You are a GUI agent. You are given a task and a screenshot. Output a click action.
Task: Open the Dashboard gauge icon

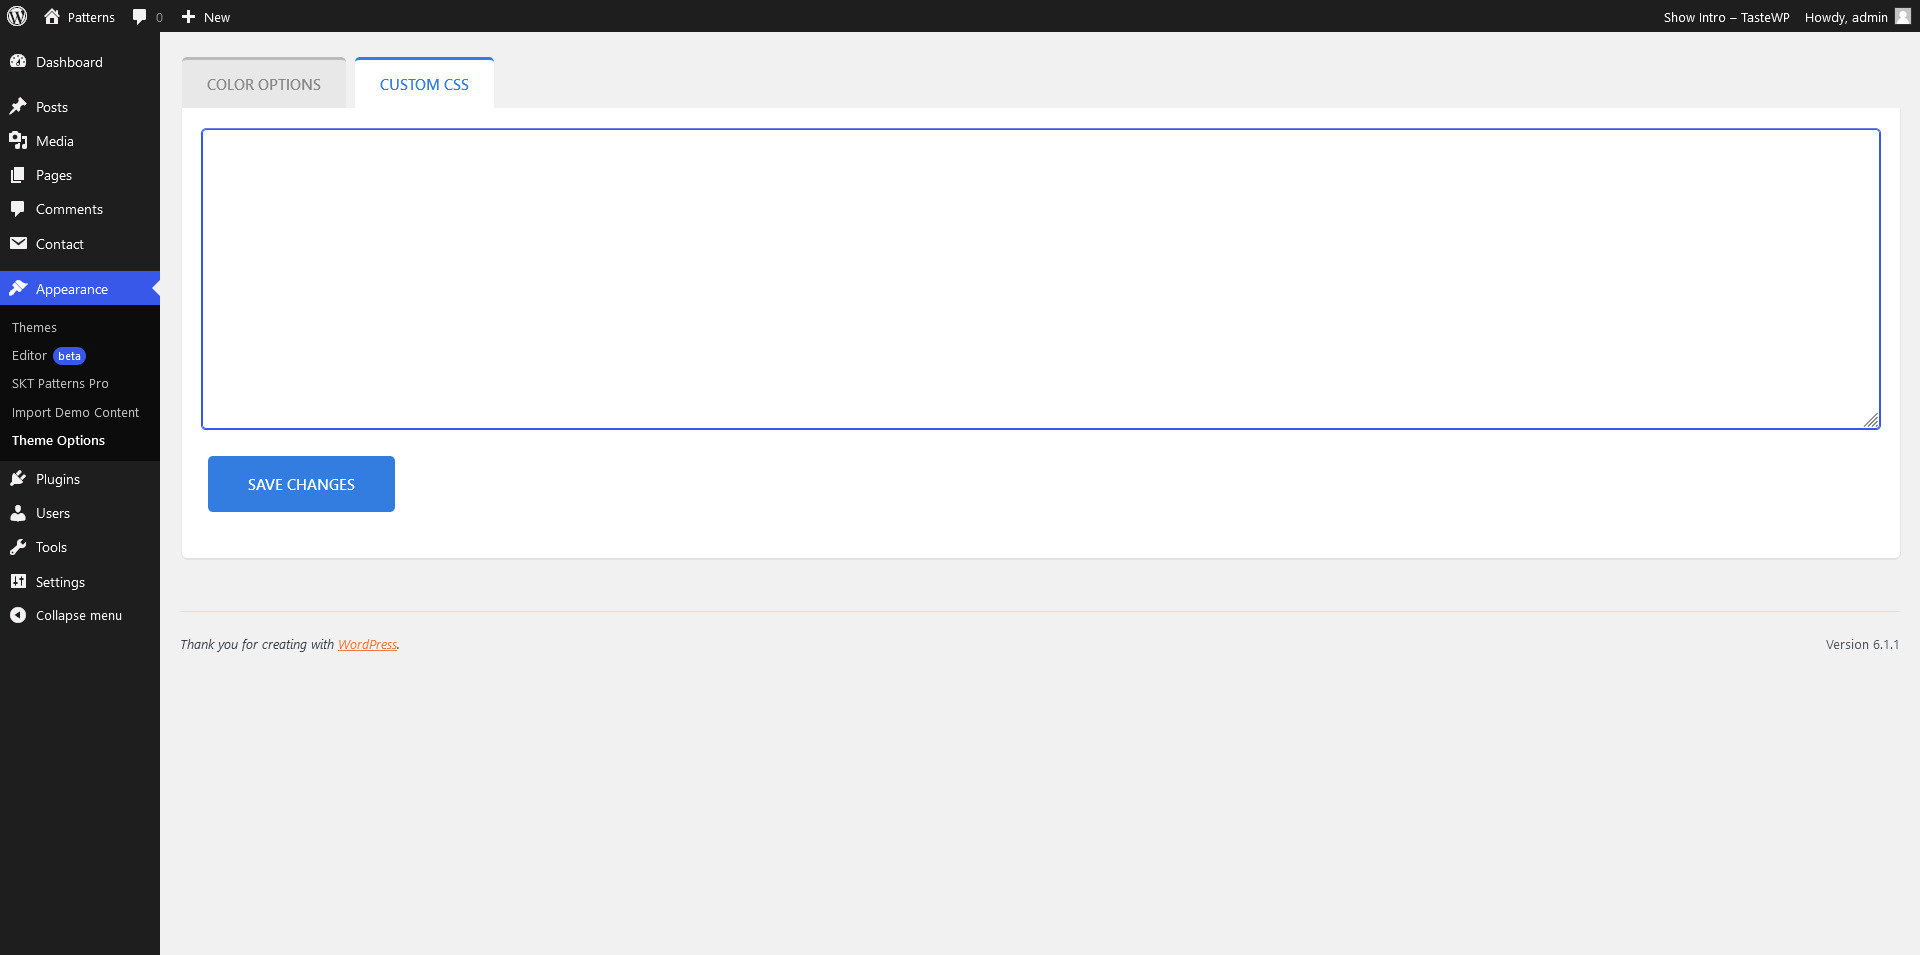pos(18,61)
